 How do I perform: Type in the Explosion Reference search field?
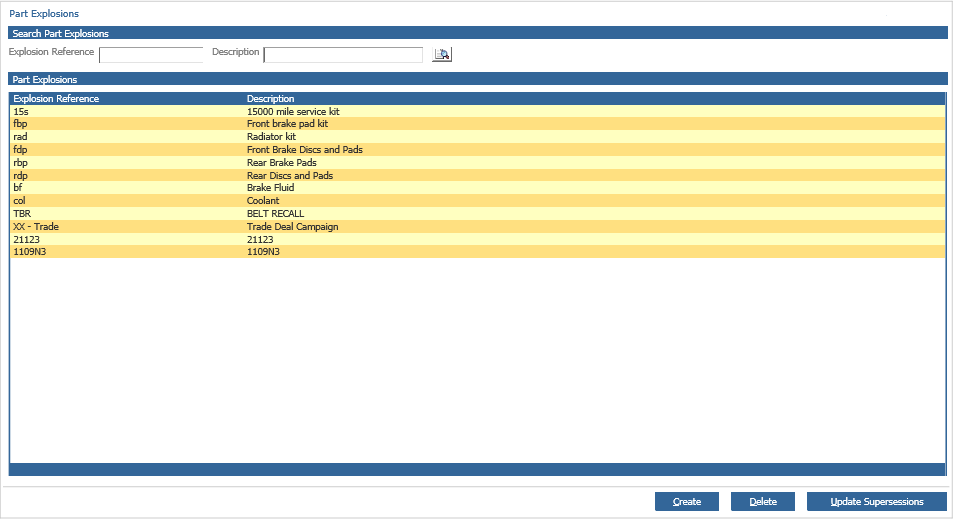coord(151,55)
